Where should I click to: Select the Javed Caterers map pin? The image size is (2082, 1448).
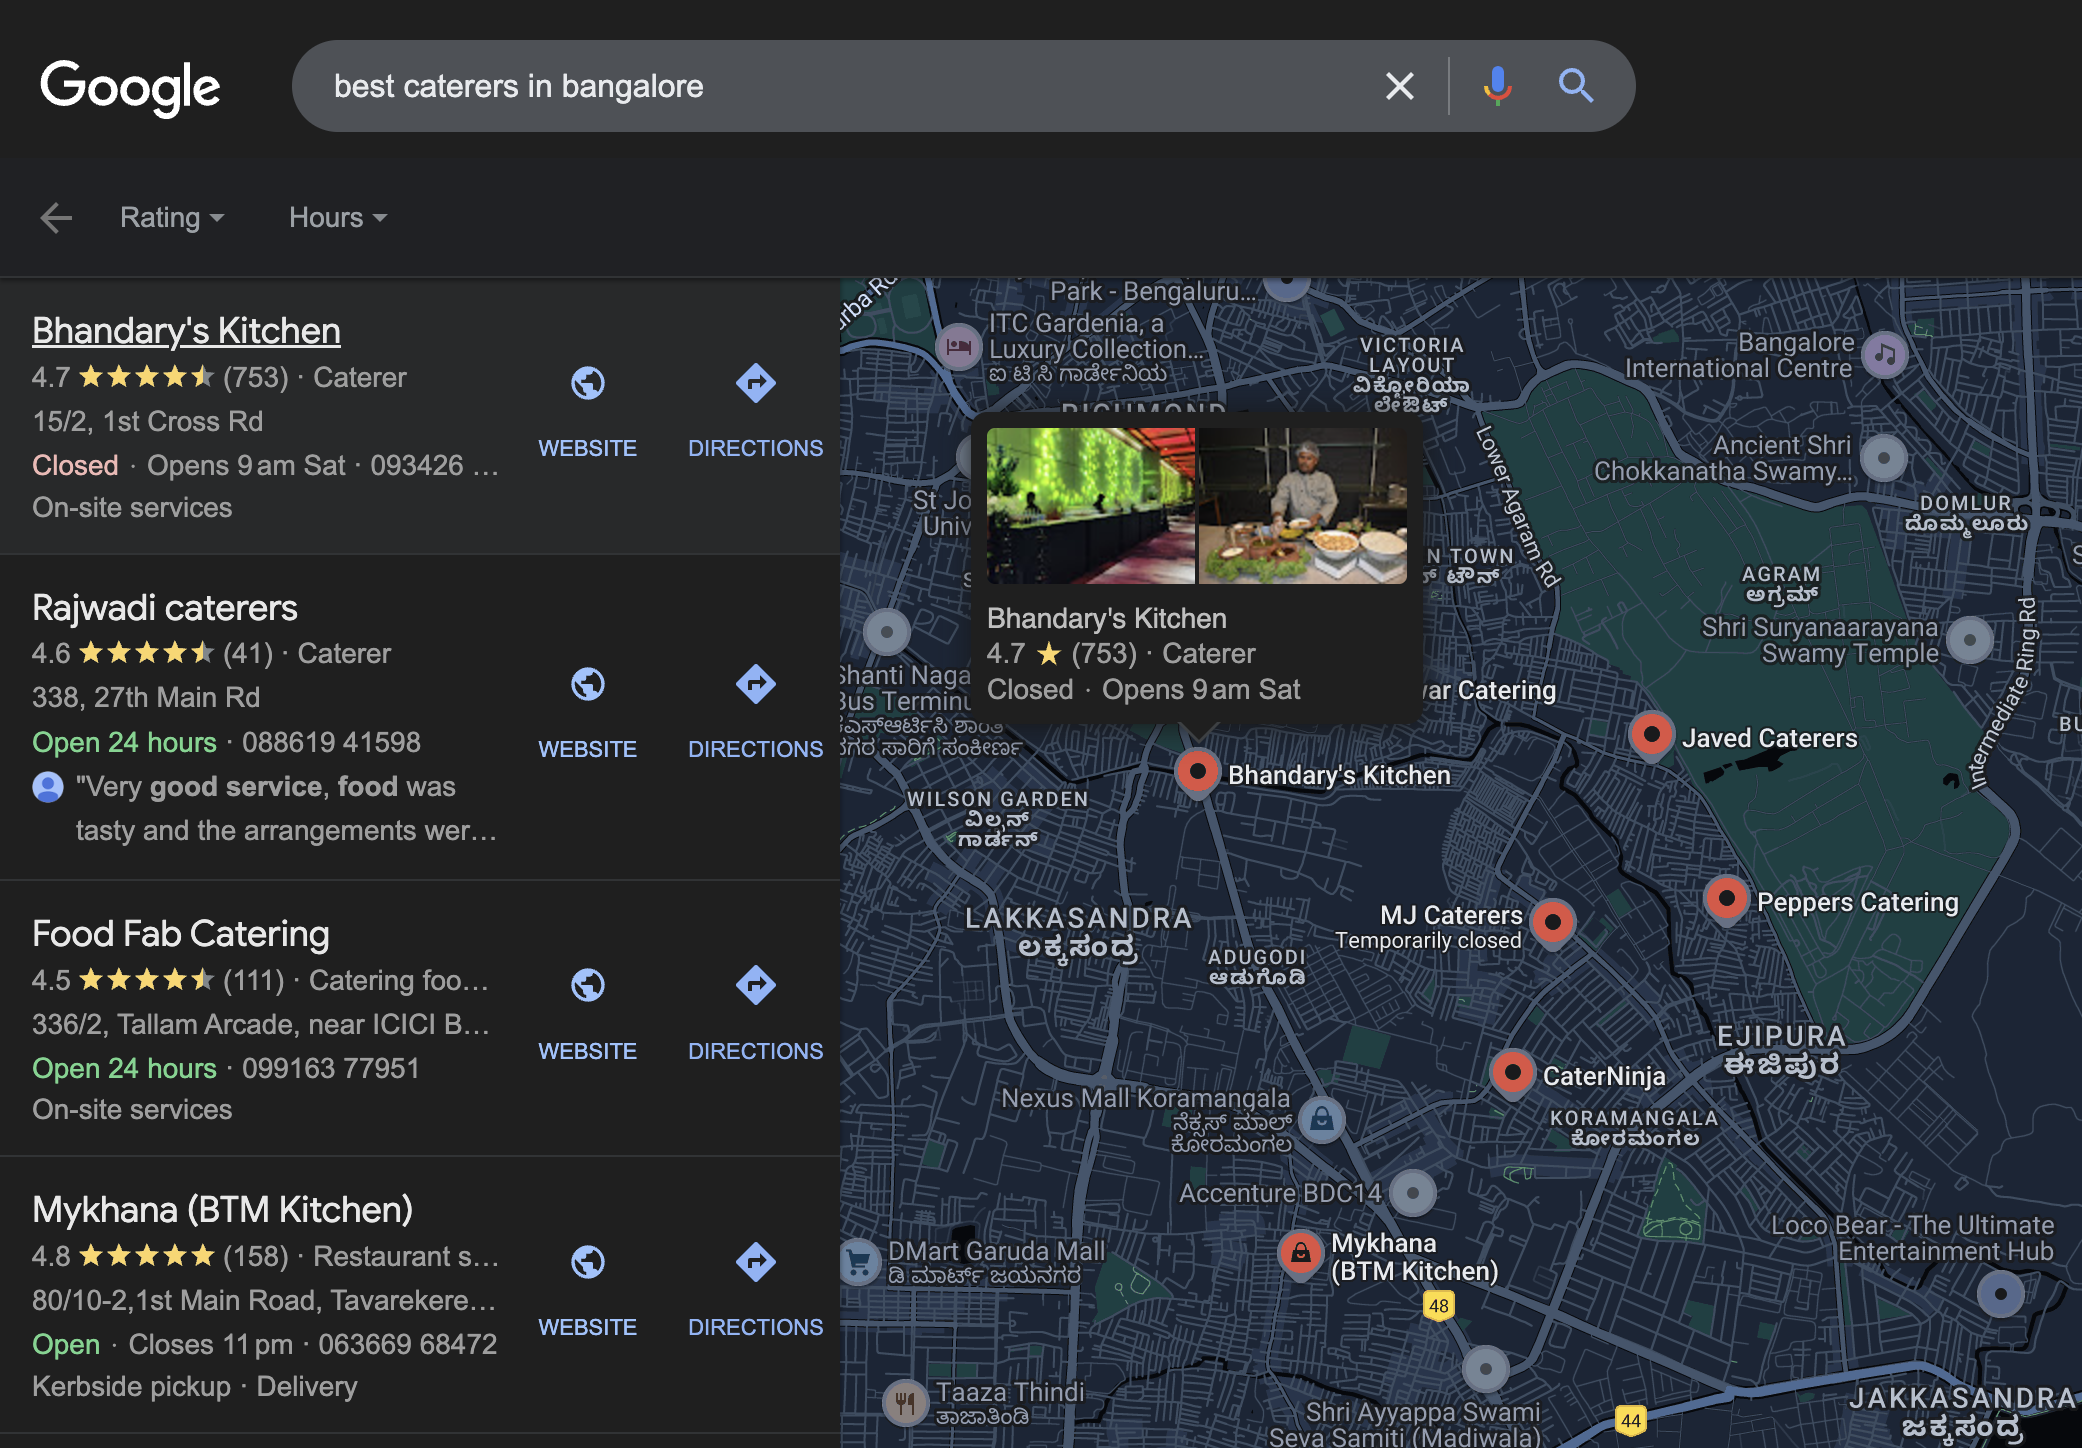pos(1652,736)
